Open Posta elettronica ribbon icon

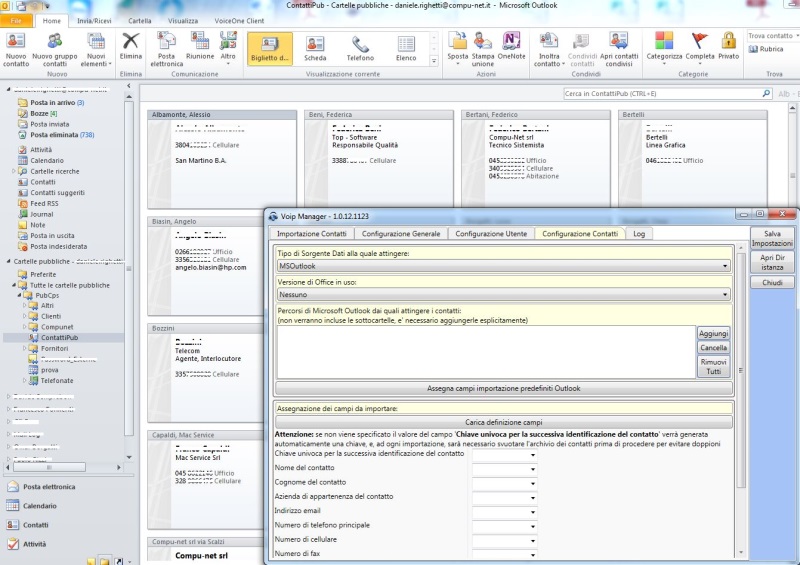(167, 42)
